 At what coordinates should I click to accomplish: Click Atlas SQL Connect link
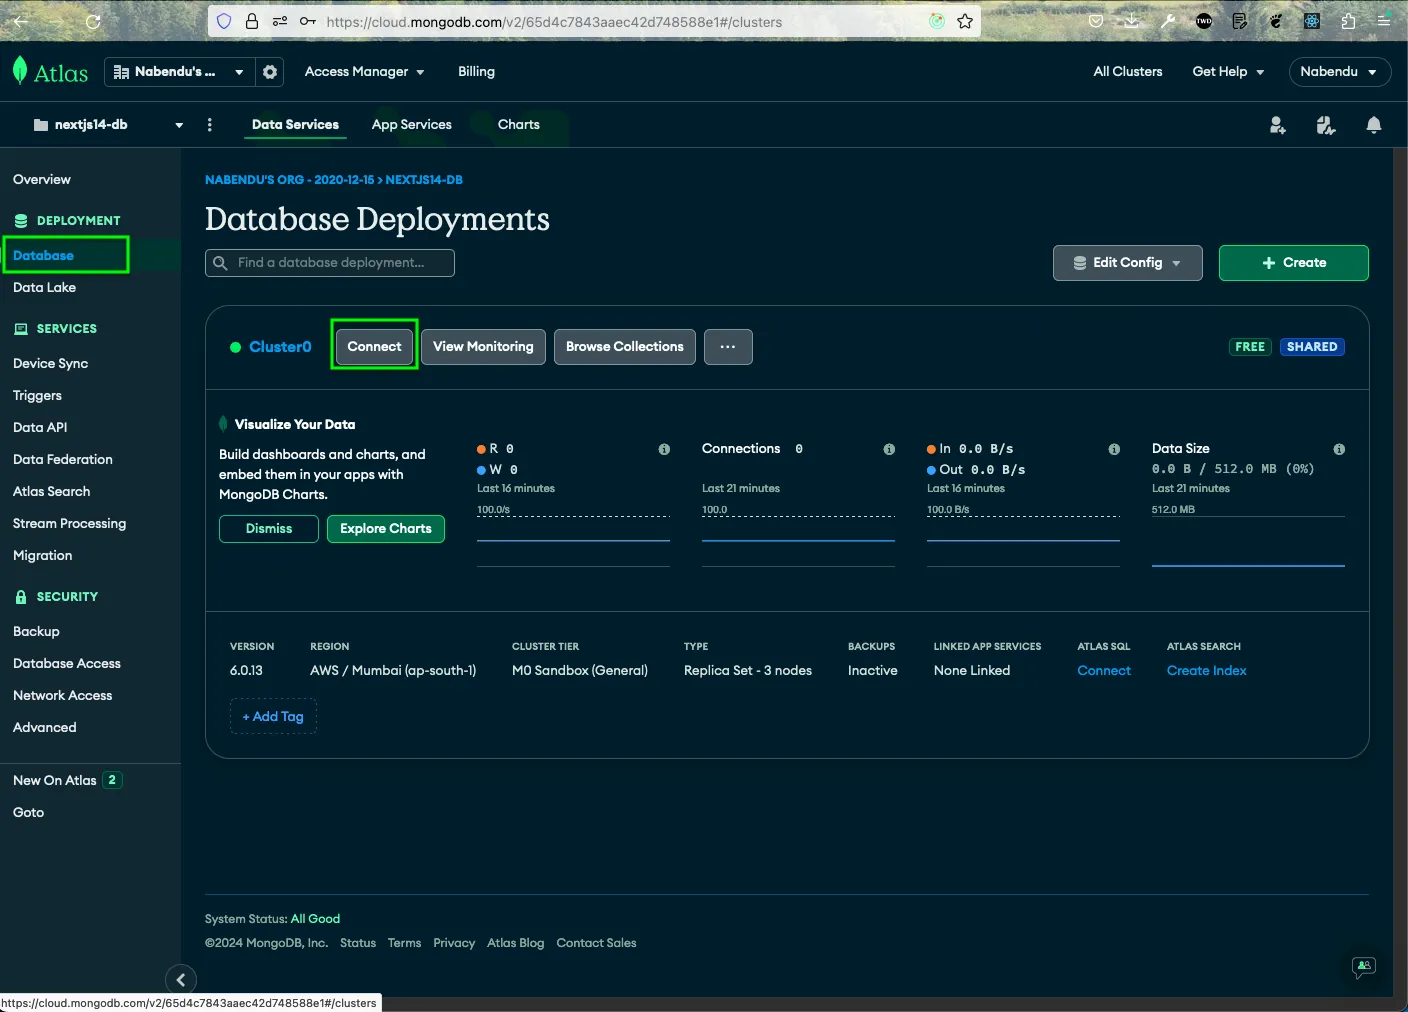click(1104, 671)
